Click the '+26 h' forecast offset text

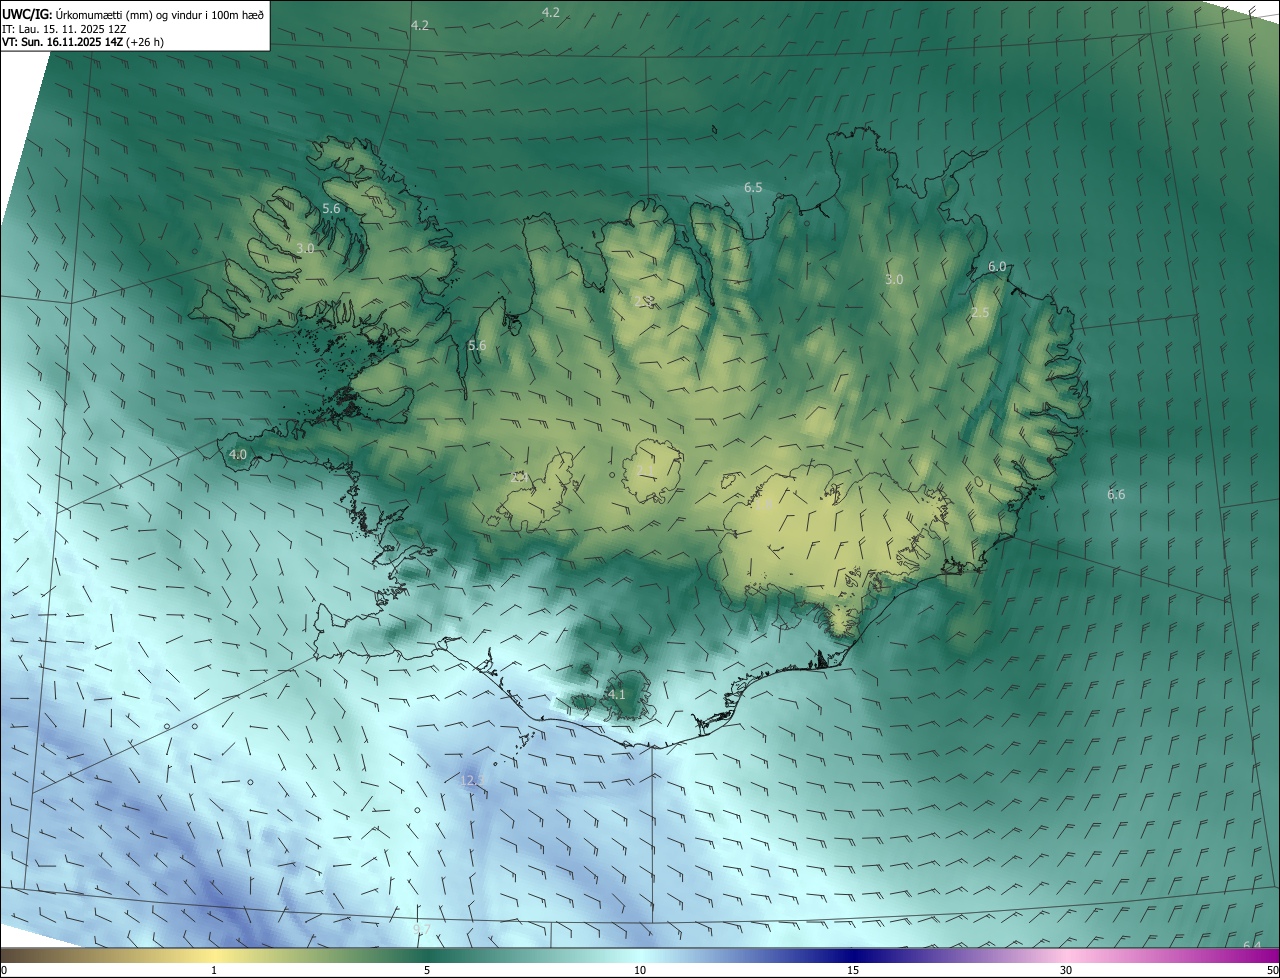click(144, 43)
